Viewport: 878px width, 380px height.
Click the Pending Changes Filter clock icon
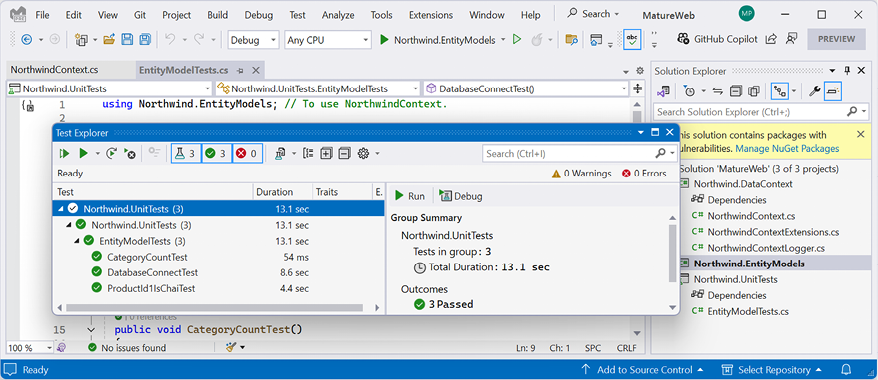pos(689,91)
